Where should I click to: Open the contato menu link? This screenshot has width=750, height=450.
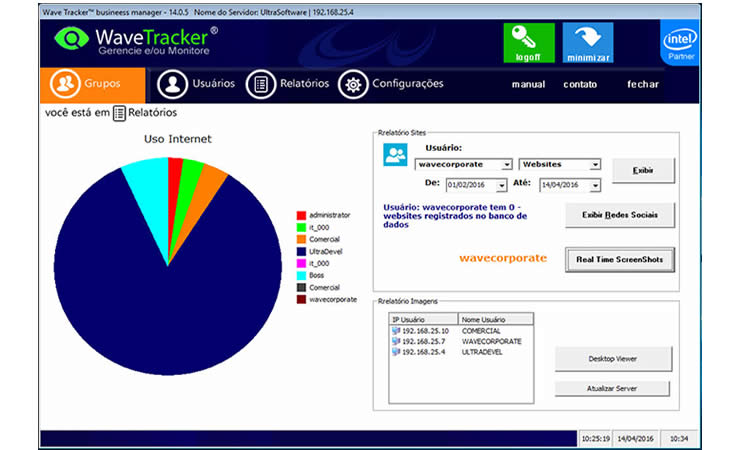580,85
